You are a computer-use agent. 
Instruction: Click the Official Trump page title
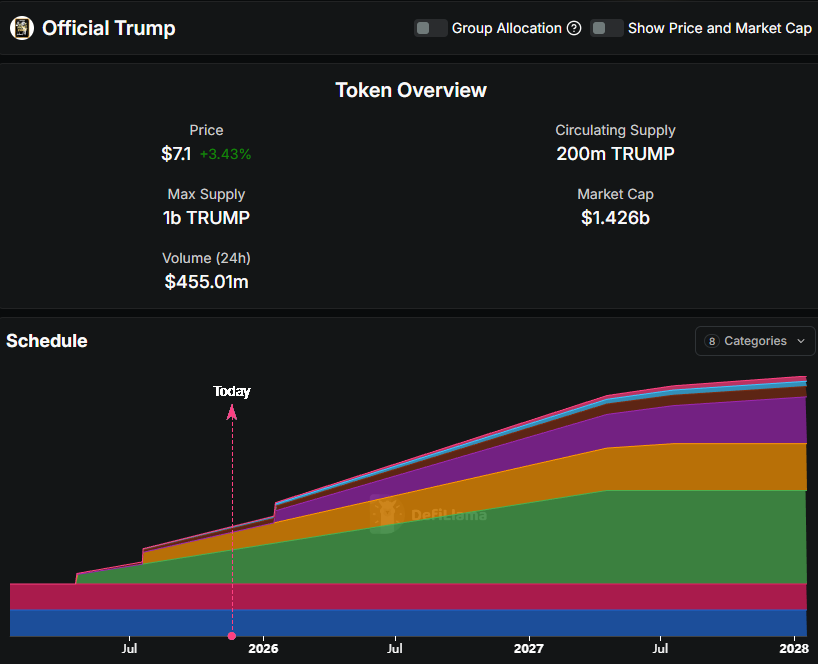click(108, 28)
